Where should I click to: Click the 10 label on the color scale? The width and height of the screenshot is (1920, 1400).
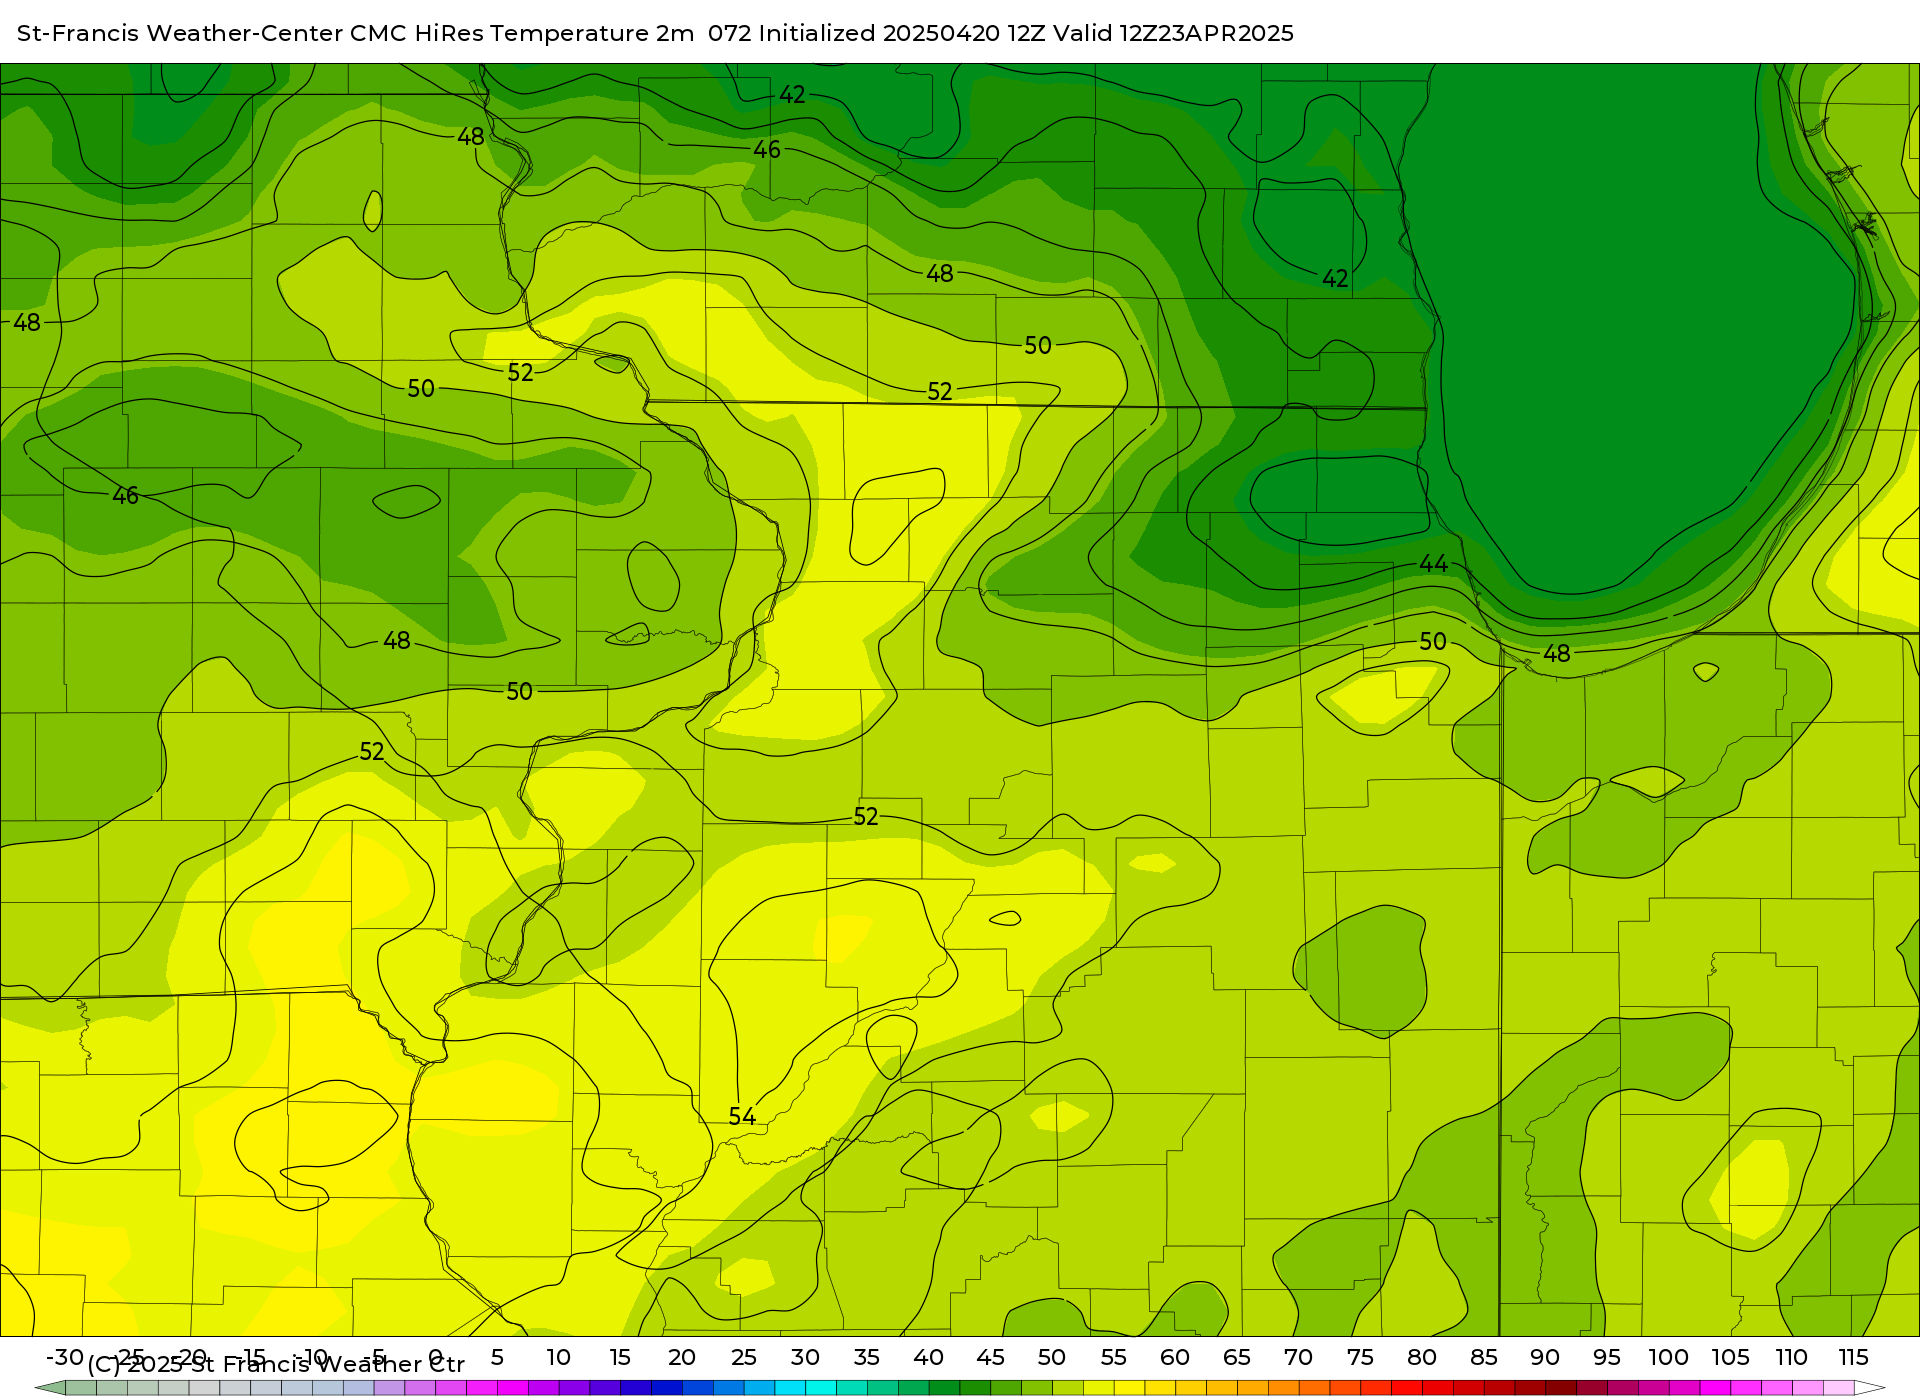click(x=558, y=1357)
